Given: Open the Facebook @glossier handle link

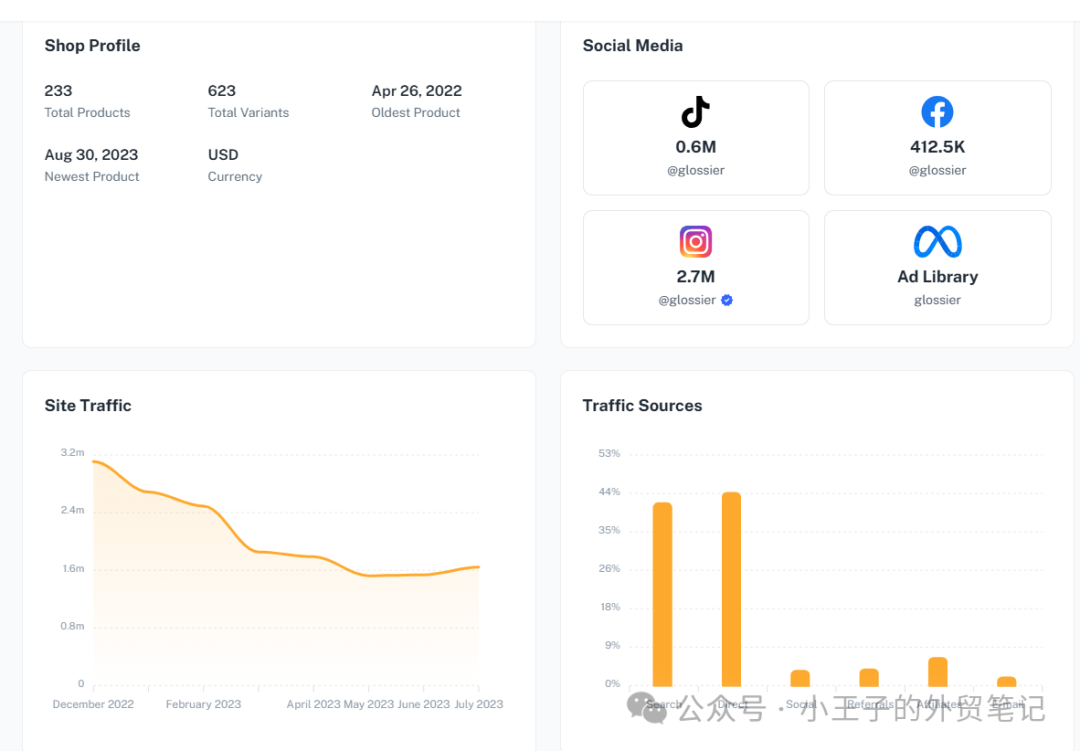Looking at the screenshot, I should click(x=937, y=170).
